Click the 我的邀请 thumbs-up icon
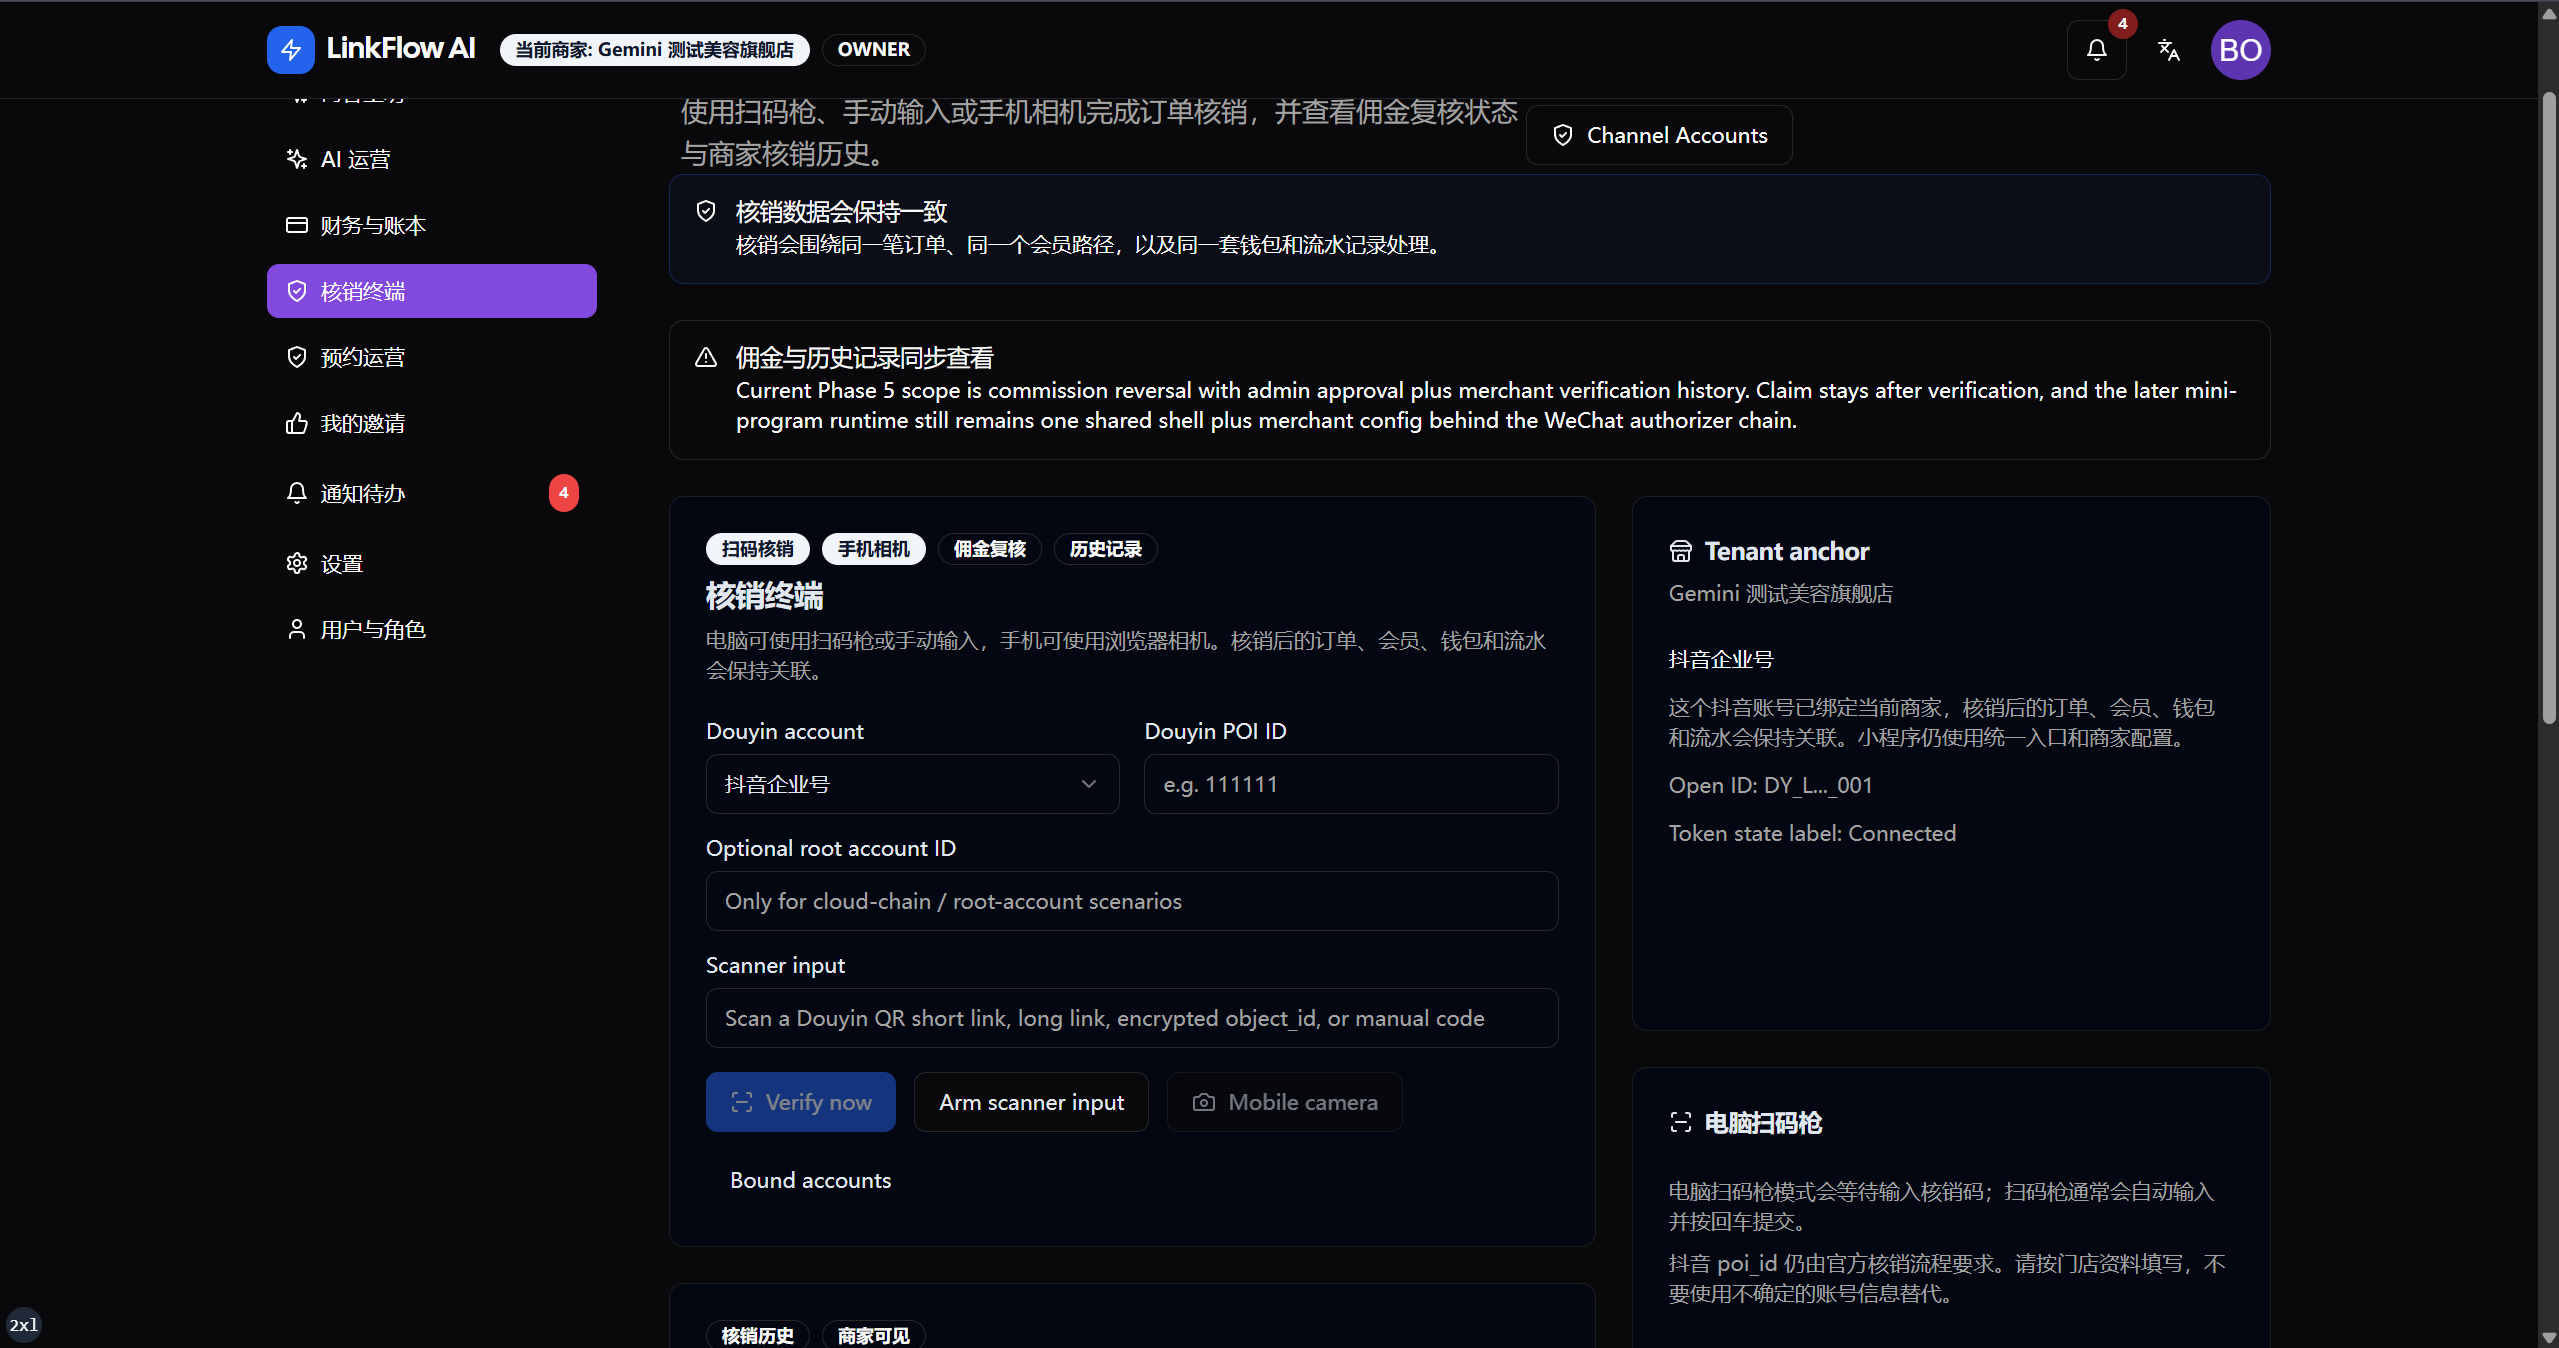The image size is (2559, 1348). (x=297, y=423)
